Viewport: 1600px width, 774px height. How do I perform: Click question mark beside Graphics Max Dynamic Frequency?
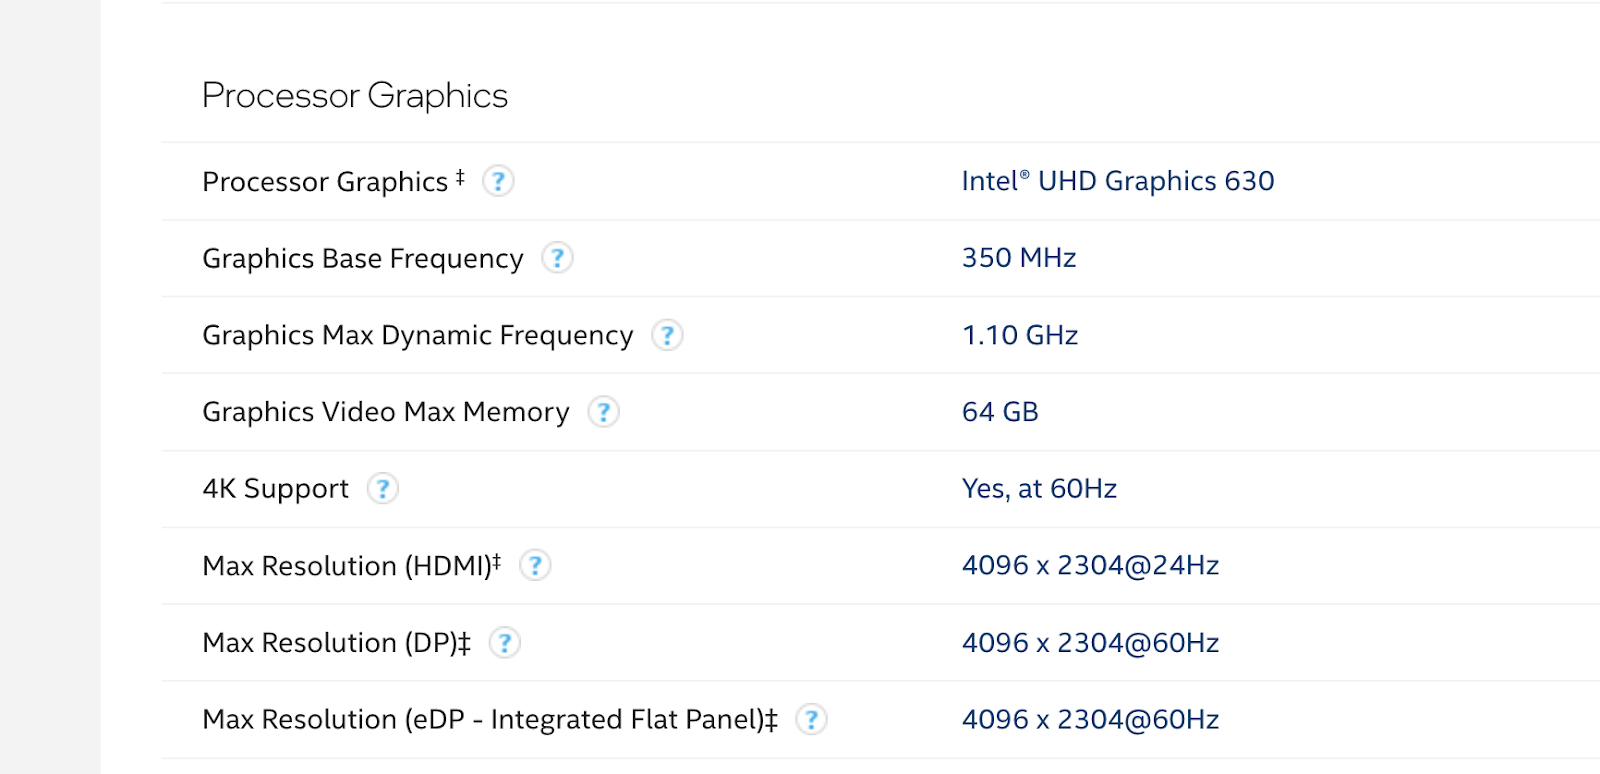tap(667, 335)
